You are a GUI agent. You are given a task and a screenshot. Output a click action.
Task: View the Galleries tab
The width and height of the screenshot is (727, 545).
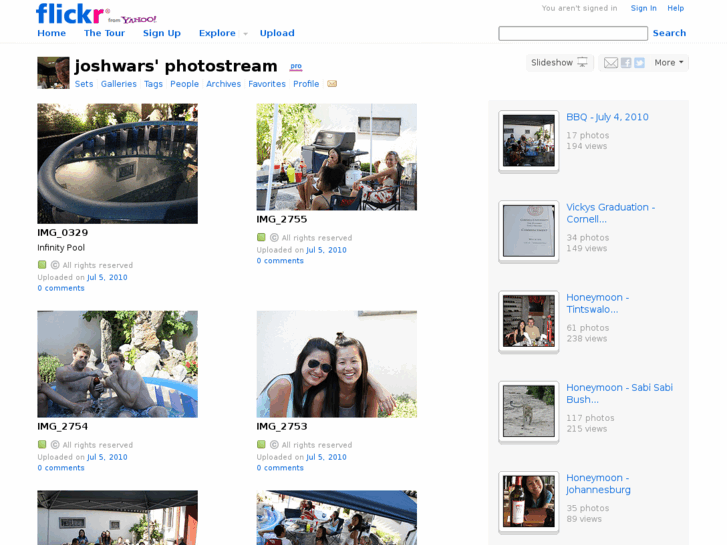tap(119, 84)
